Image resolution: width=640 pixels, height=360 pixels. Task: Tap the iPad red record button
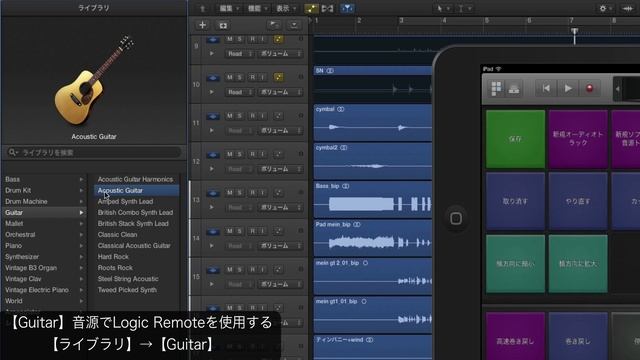(589, 88)
